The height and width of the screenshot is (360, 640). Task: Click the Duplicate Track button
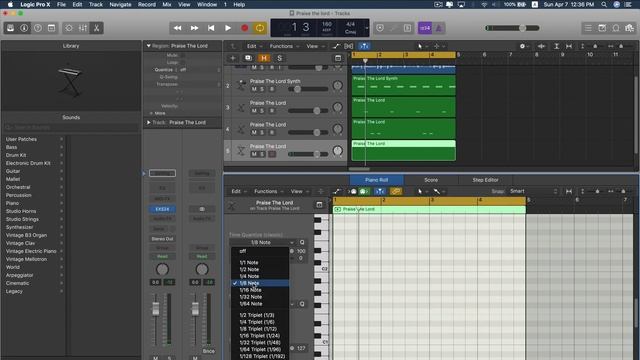click(248, 58)
